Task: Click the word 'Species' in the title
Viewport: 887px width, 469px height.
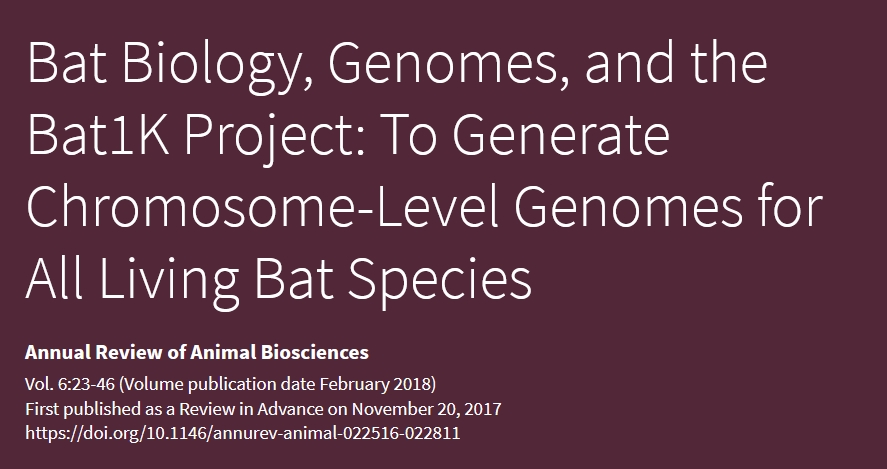Action: (x=440, y=280)
